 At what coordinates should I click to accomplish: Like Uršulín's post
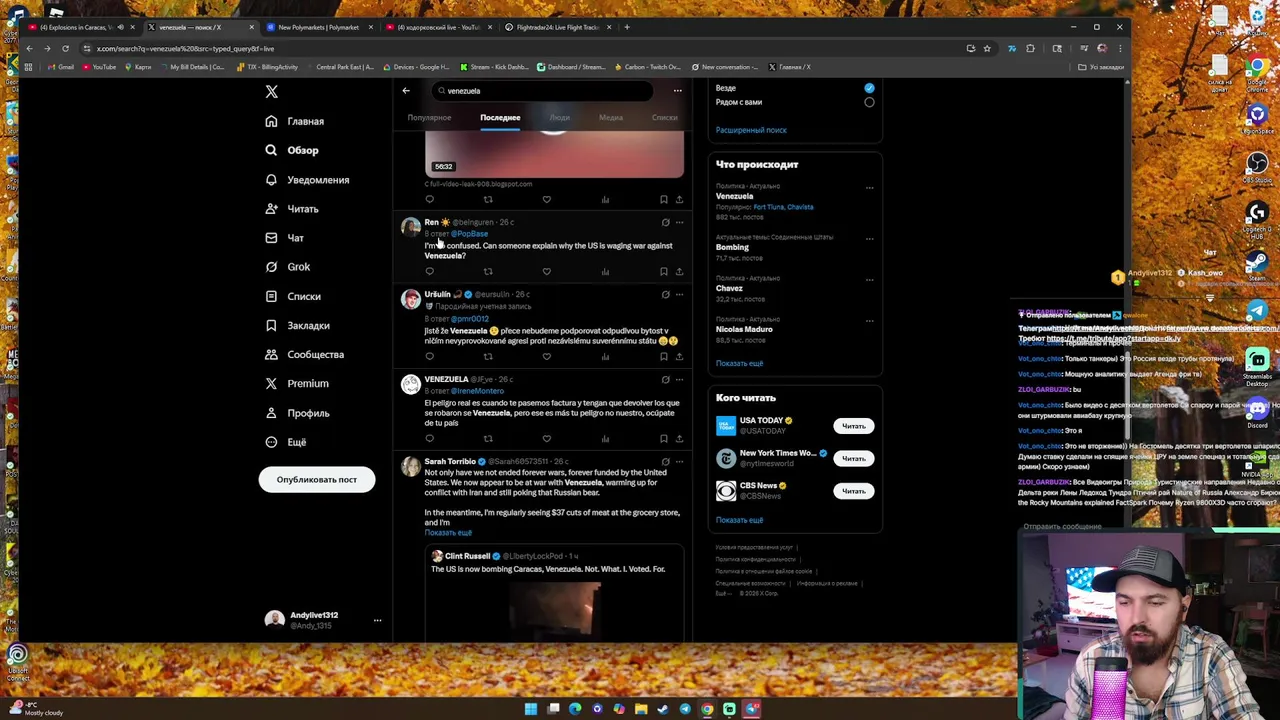point(546,356)
